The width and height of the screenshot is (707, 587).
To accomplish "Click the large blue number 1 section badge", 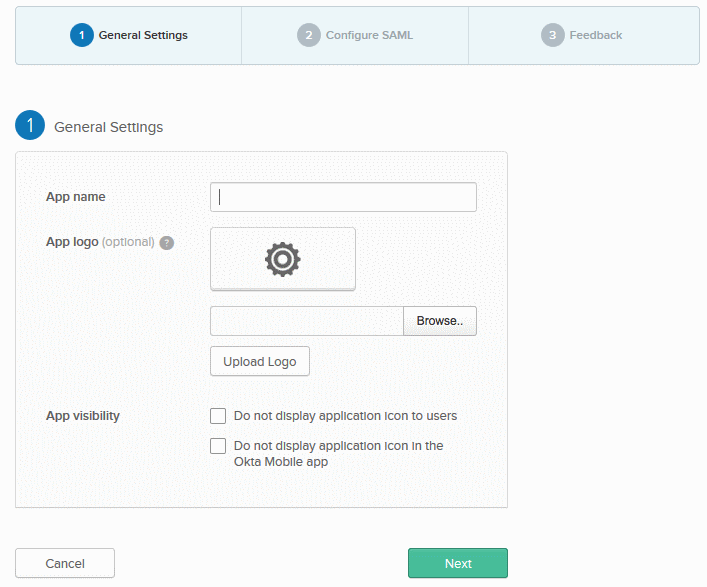I will [x=30, y=125].
